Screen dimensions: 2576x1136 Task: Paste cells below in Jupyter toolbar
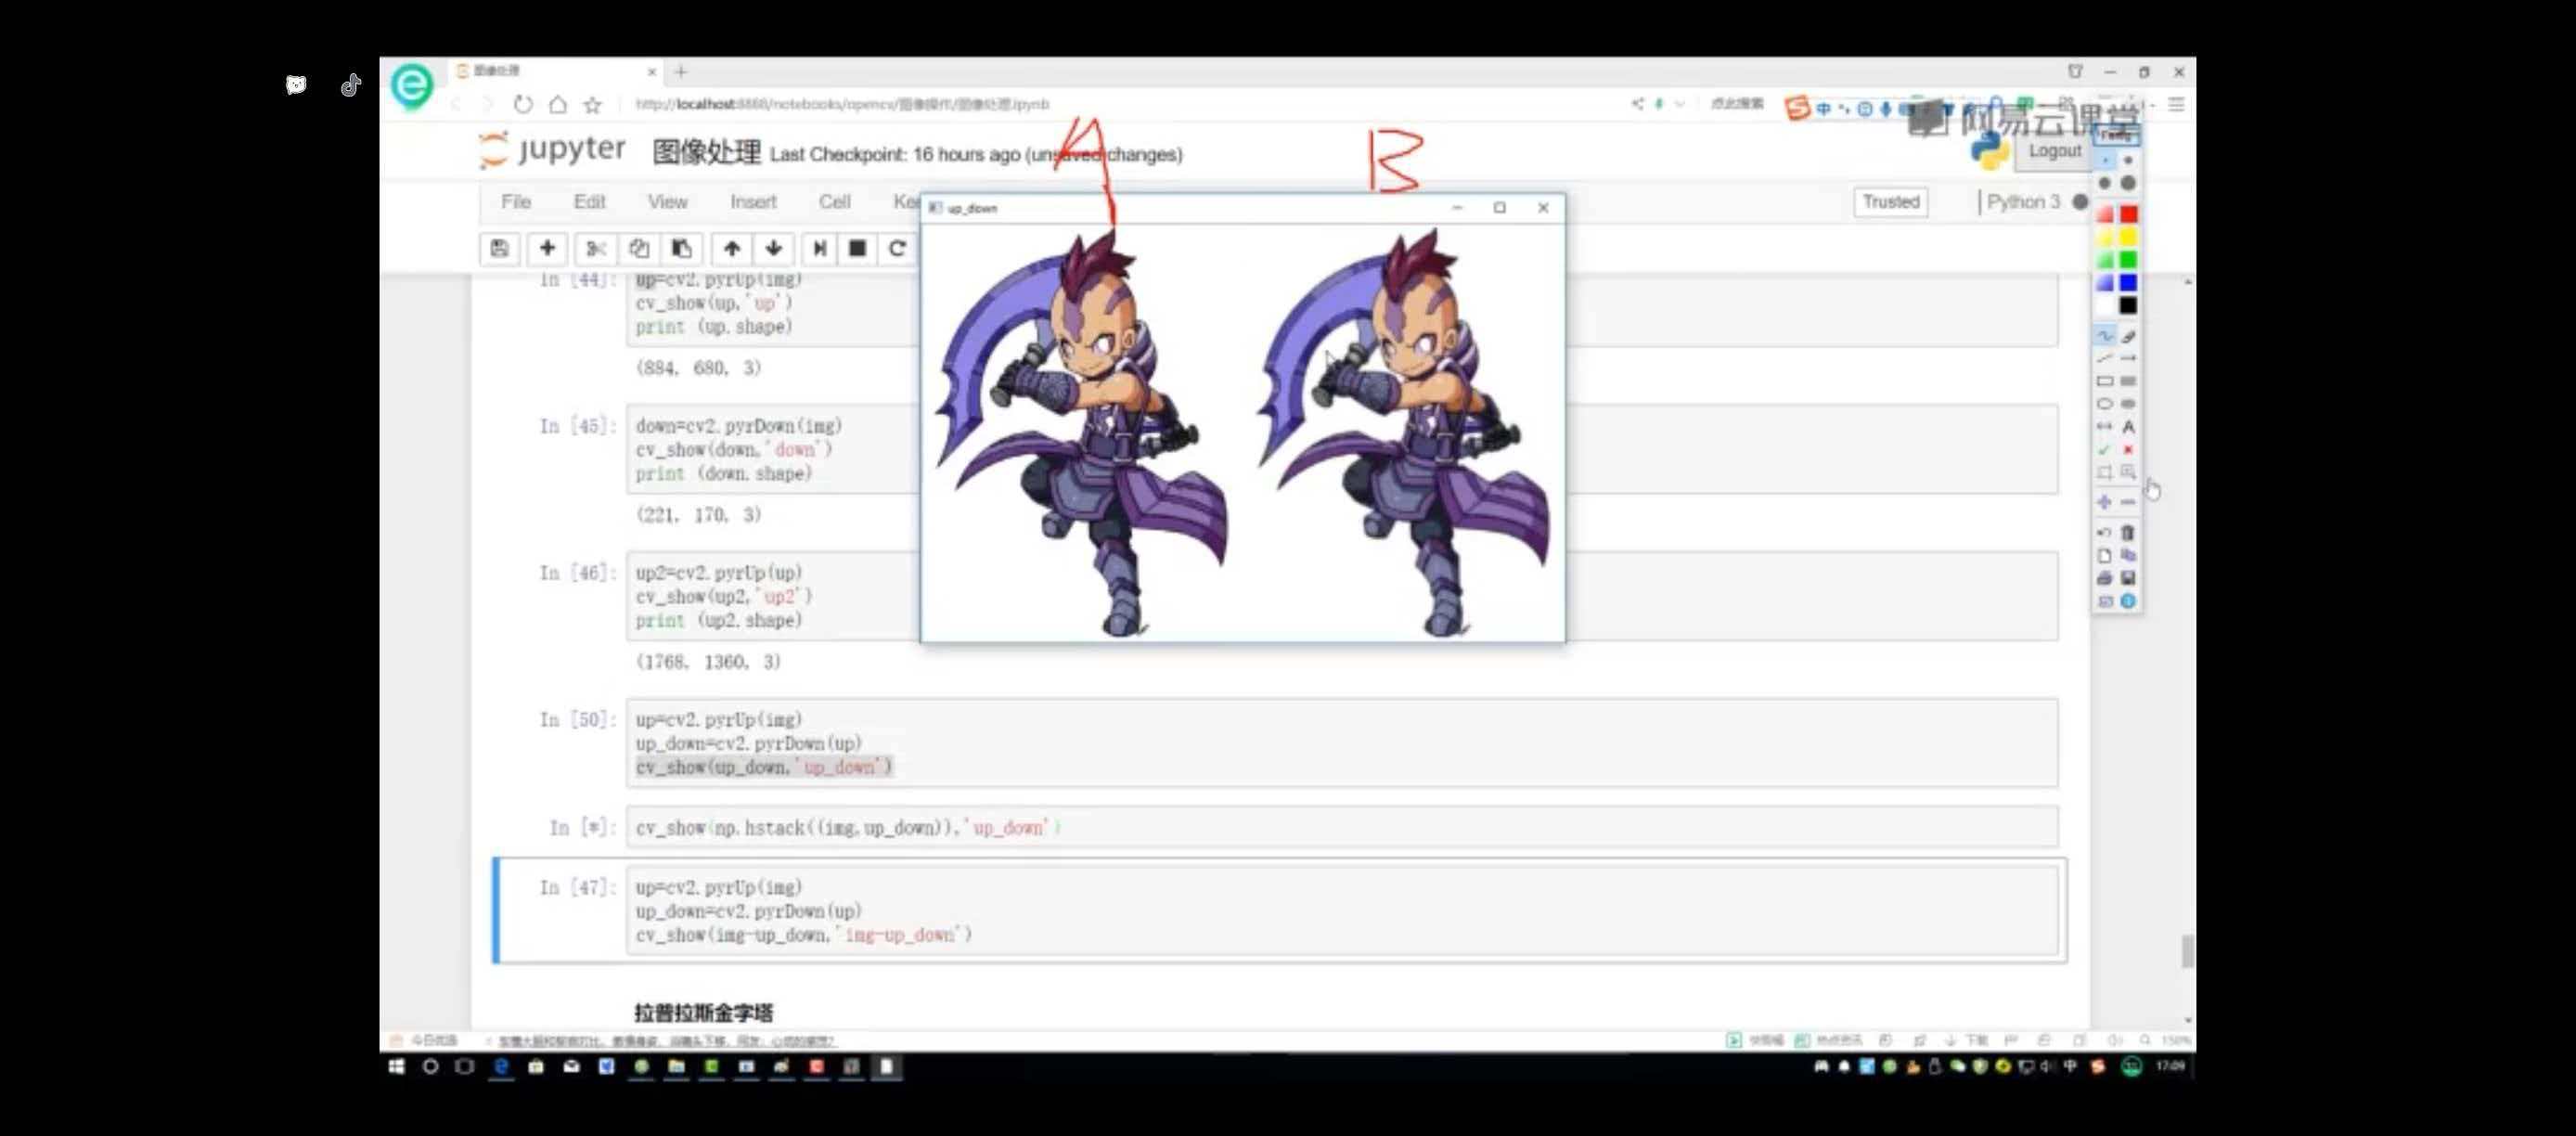(x=682, y=248)
